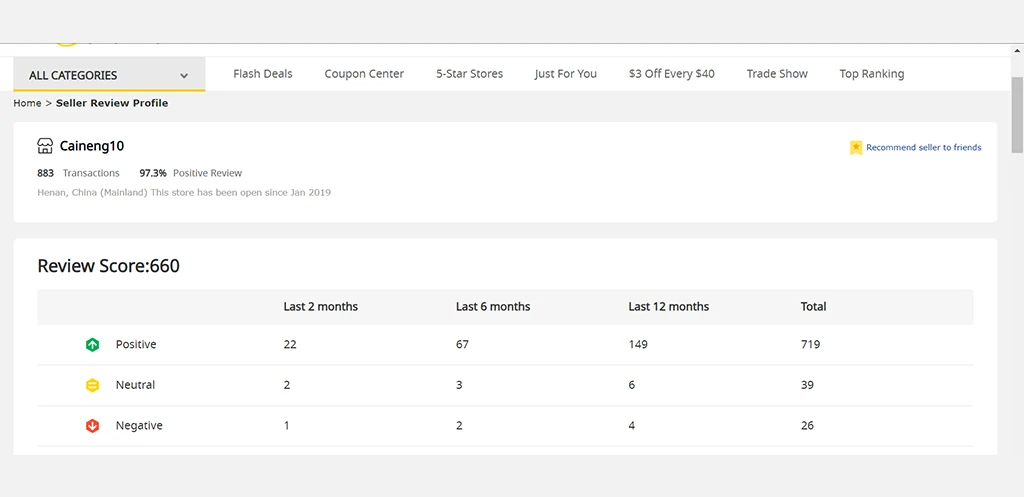Click Positive count 22 for last 2 months
The height and width of the screenshot is (497, 1024).
[290, 344]
